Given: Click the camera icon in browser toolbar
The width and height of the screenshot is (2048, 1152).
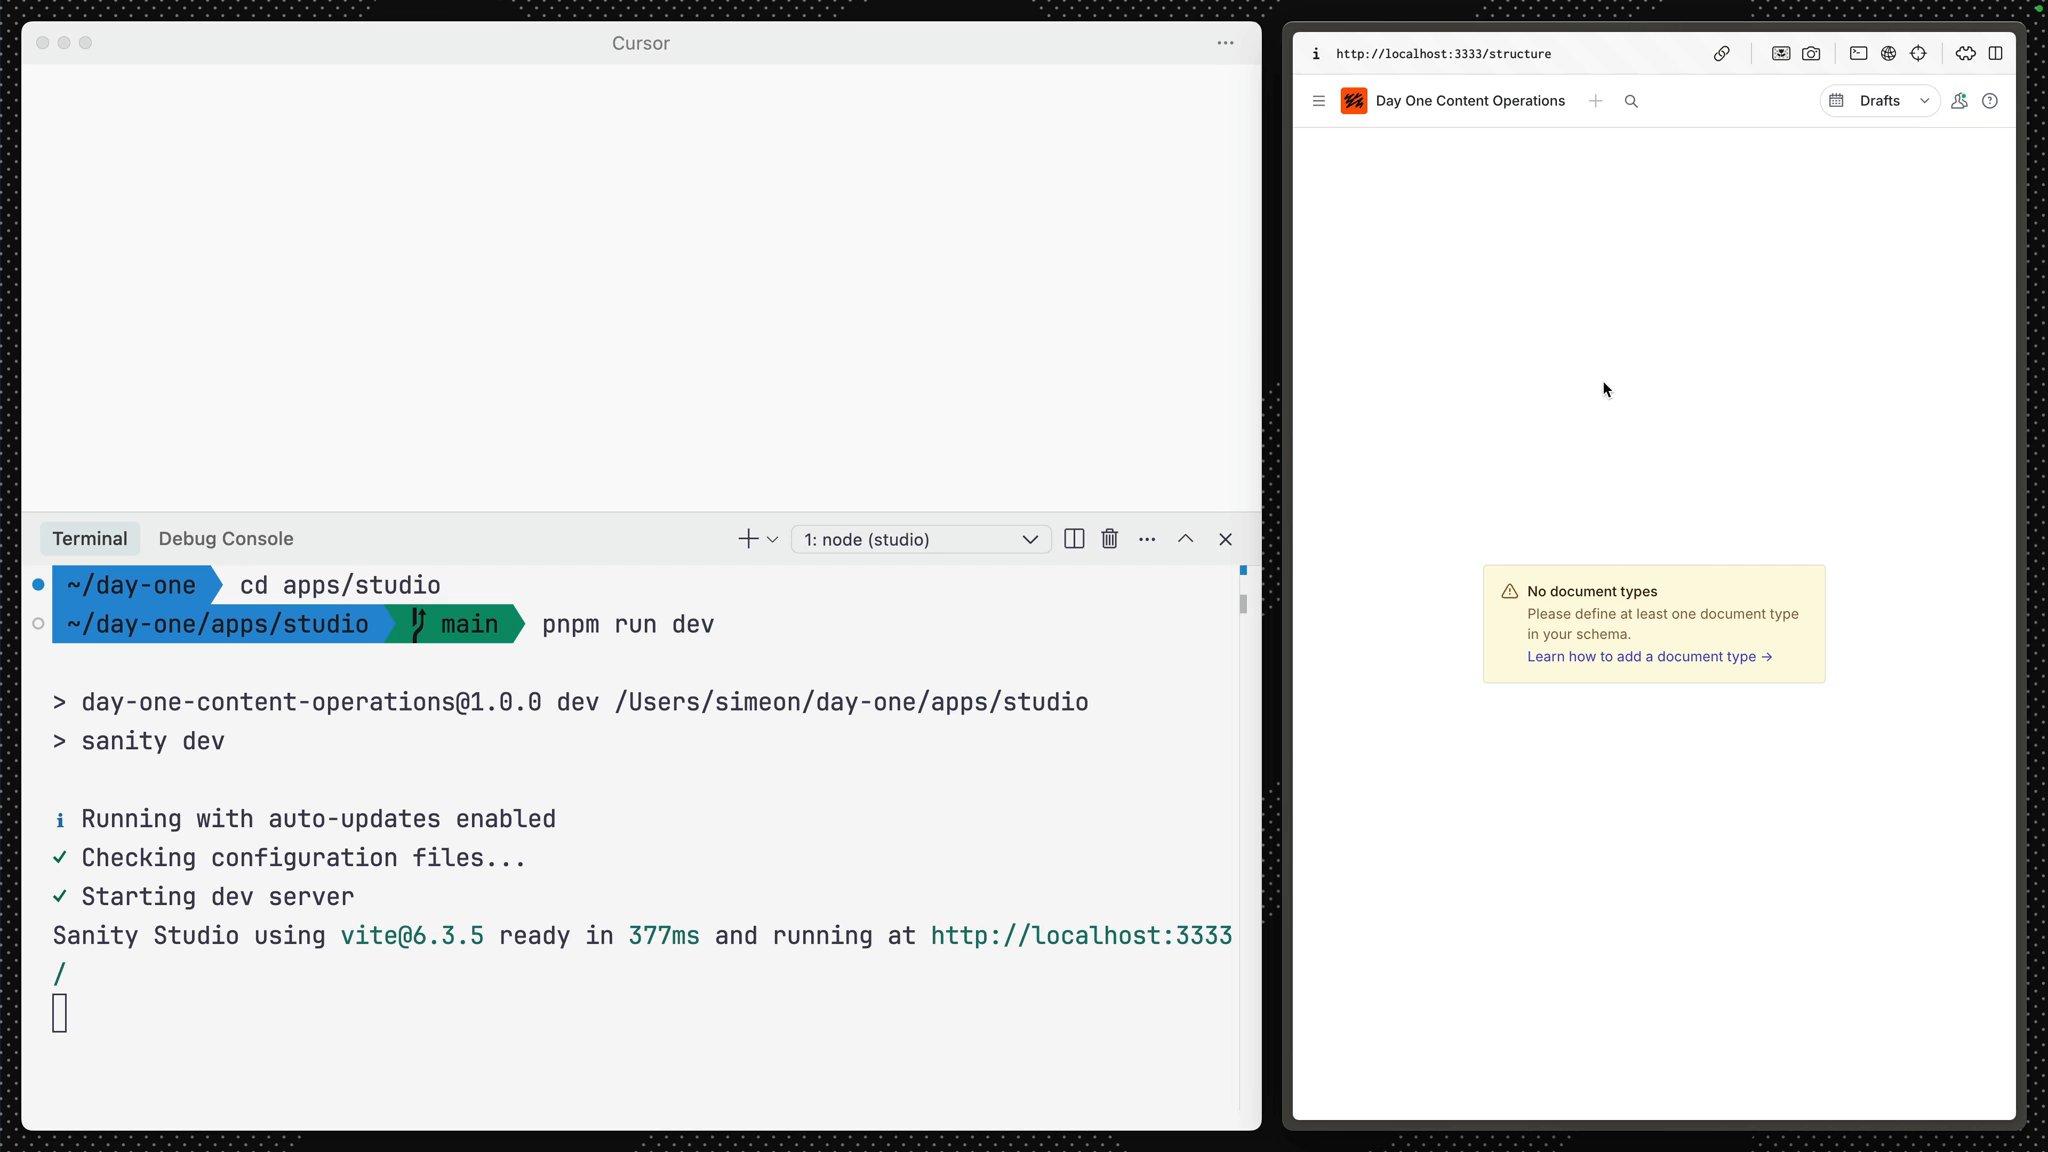Looking at the screenshot, I should [1811, 54].
